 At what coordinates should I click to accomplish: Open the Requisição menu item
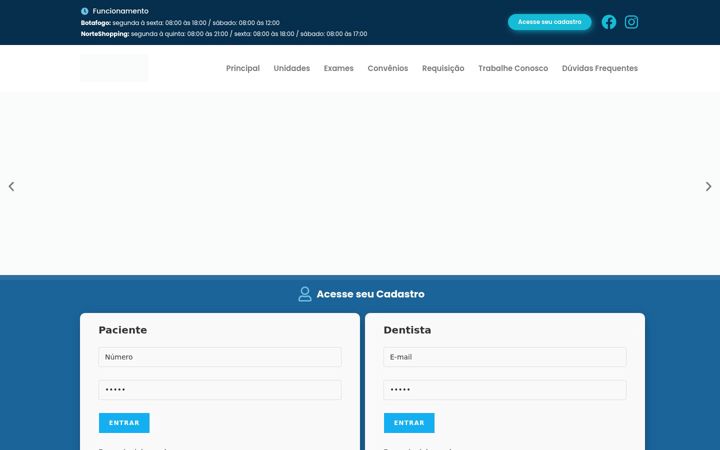tap(443, 68)
